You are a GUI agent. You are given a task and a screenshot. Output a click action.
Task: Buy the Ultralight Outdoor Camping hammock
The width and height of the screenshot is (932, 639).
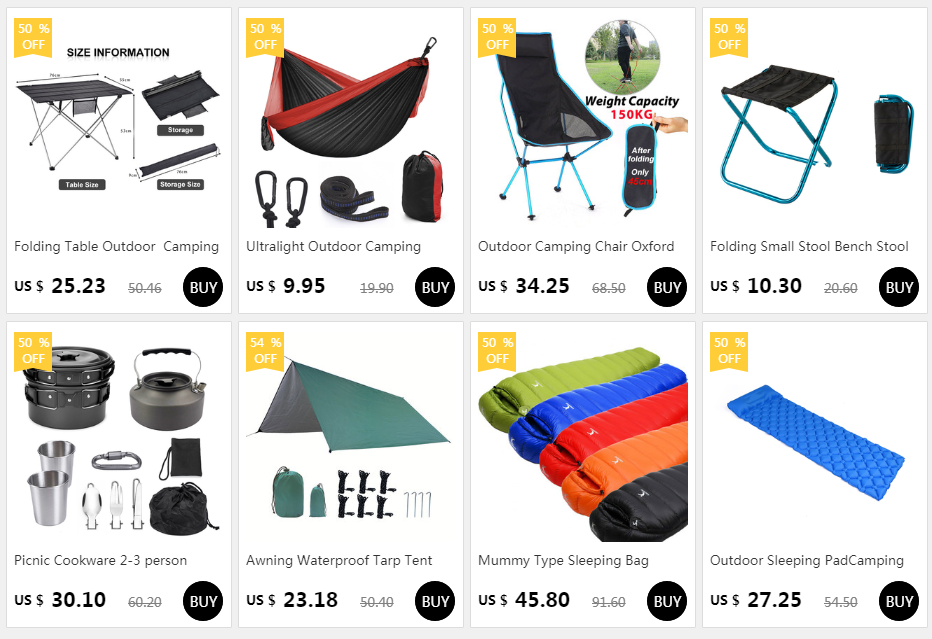[434, 287]
